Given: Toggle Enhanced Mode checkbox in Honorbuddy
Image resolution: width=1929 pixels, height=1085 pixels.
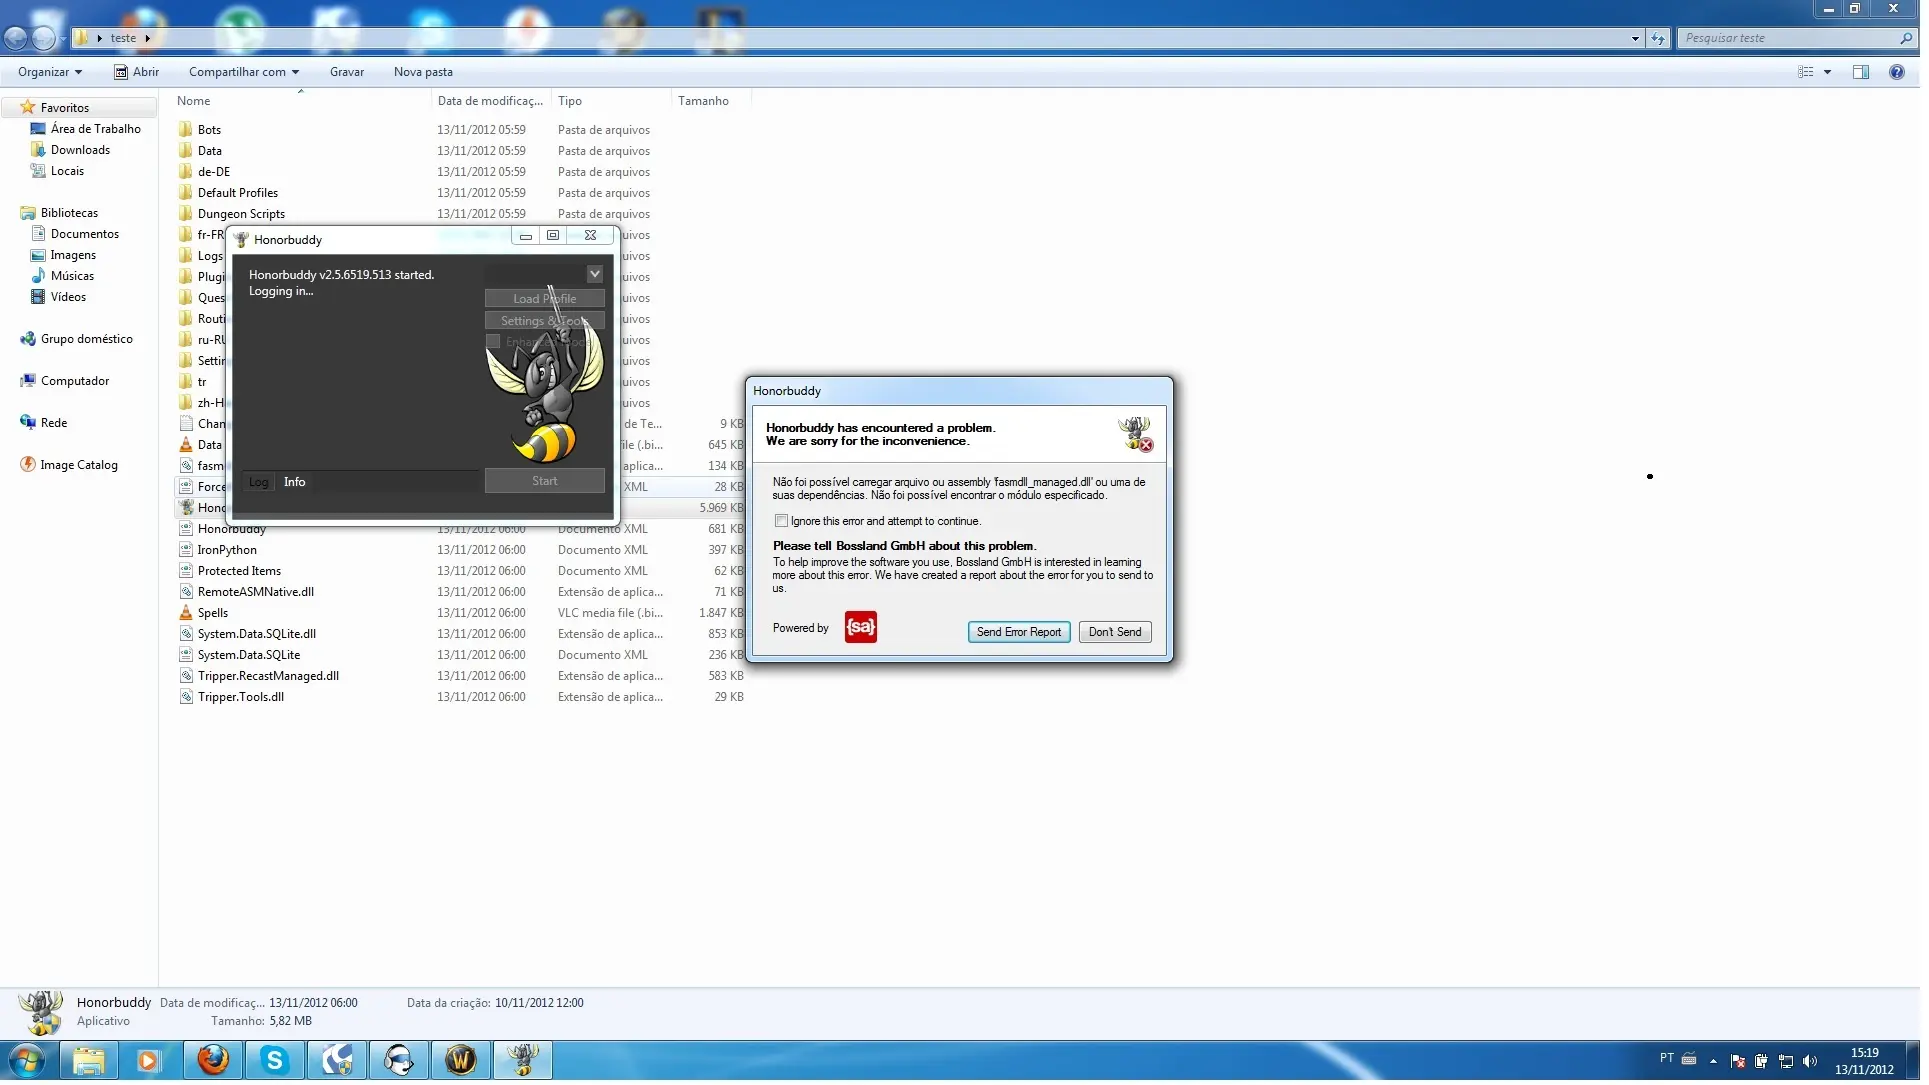Looking at the screenshot, I should coord(495,343).
